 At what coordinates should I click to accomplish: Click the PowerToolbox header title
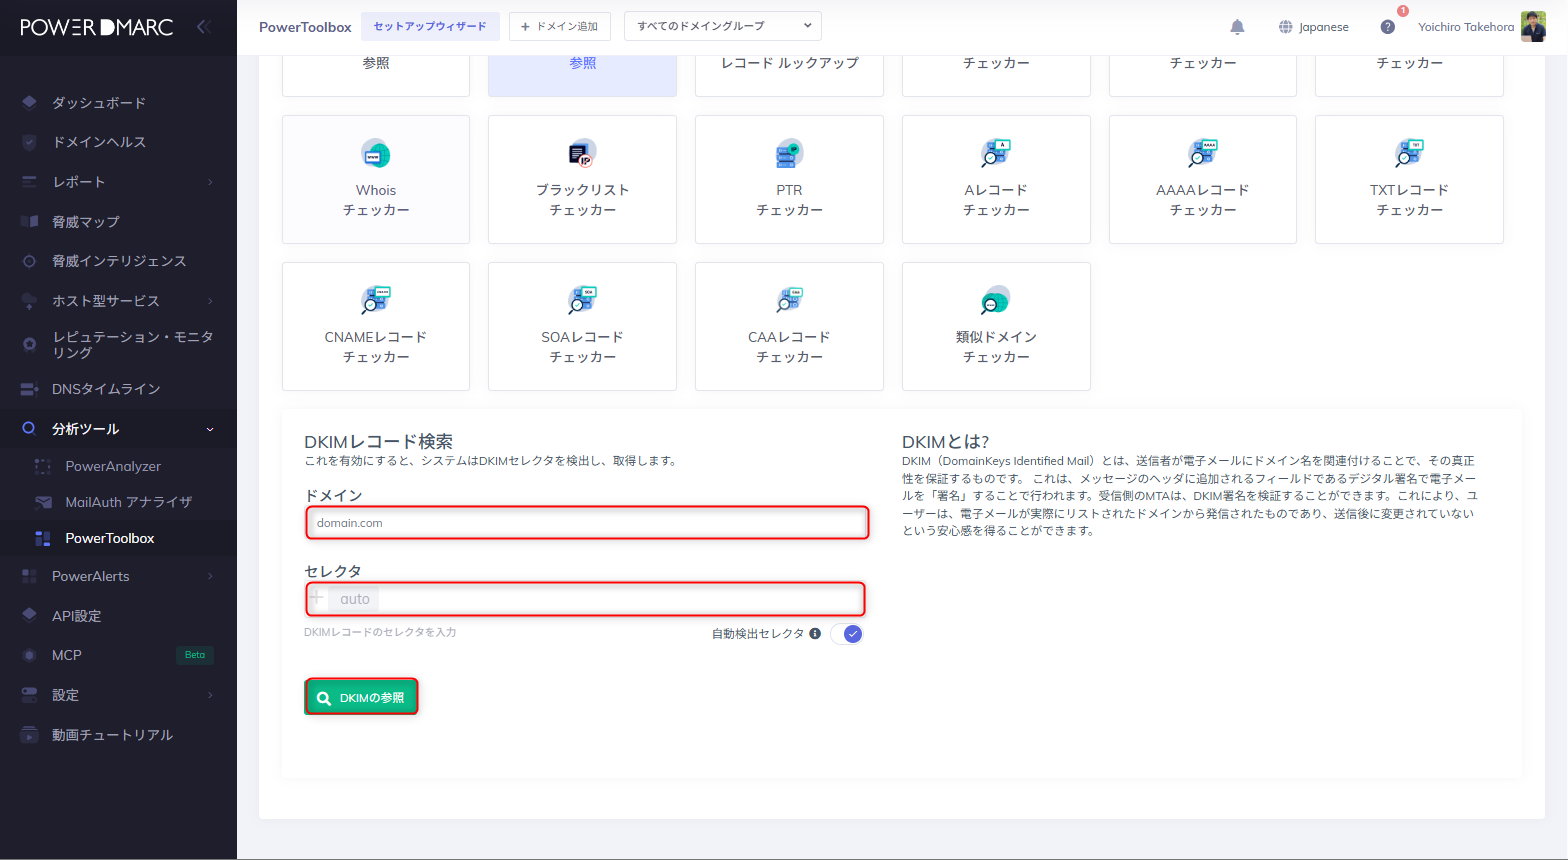point(305,27)
